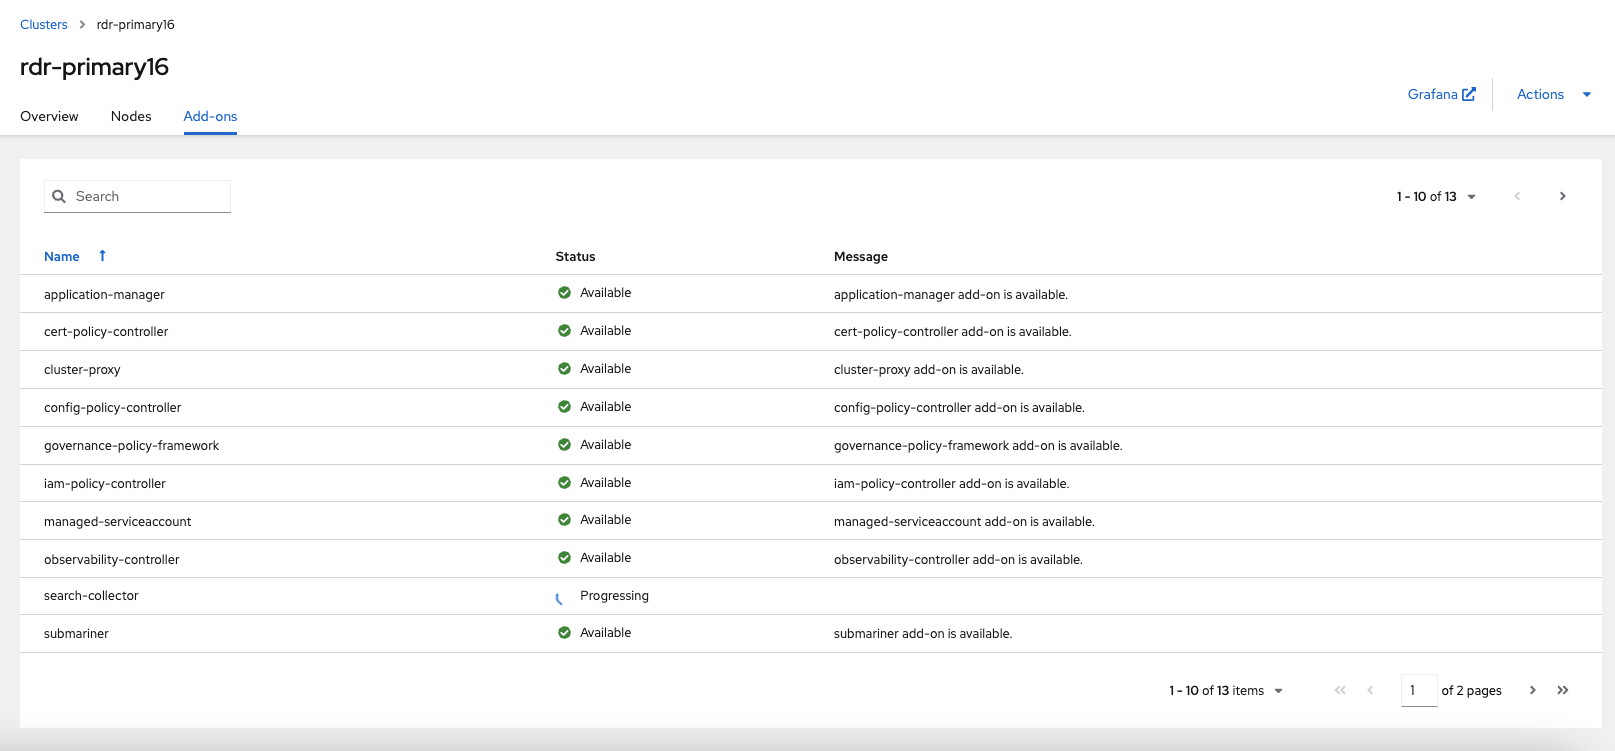Image resolution: width=1615 pixels, height=751 pixels.
Task: Switch to the Overview tab
Action: (49, 116)
